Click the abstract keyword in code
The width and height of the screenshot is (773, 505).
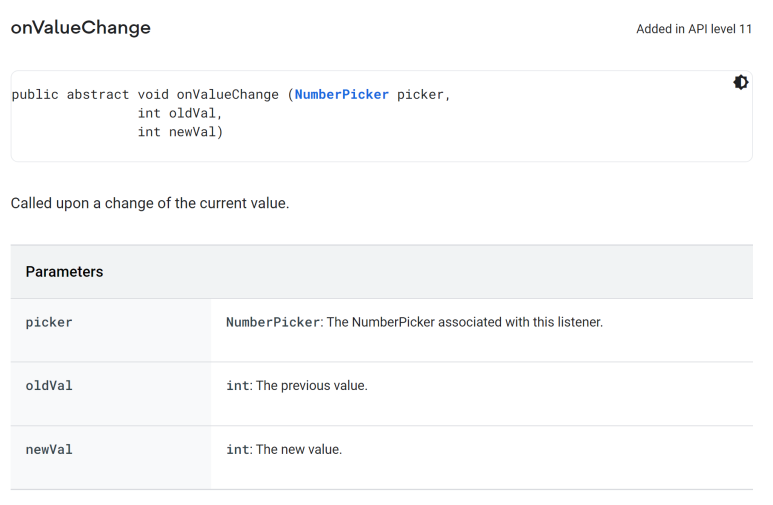tap(98, 95)
